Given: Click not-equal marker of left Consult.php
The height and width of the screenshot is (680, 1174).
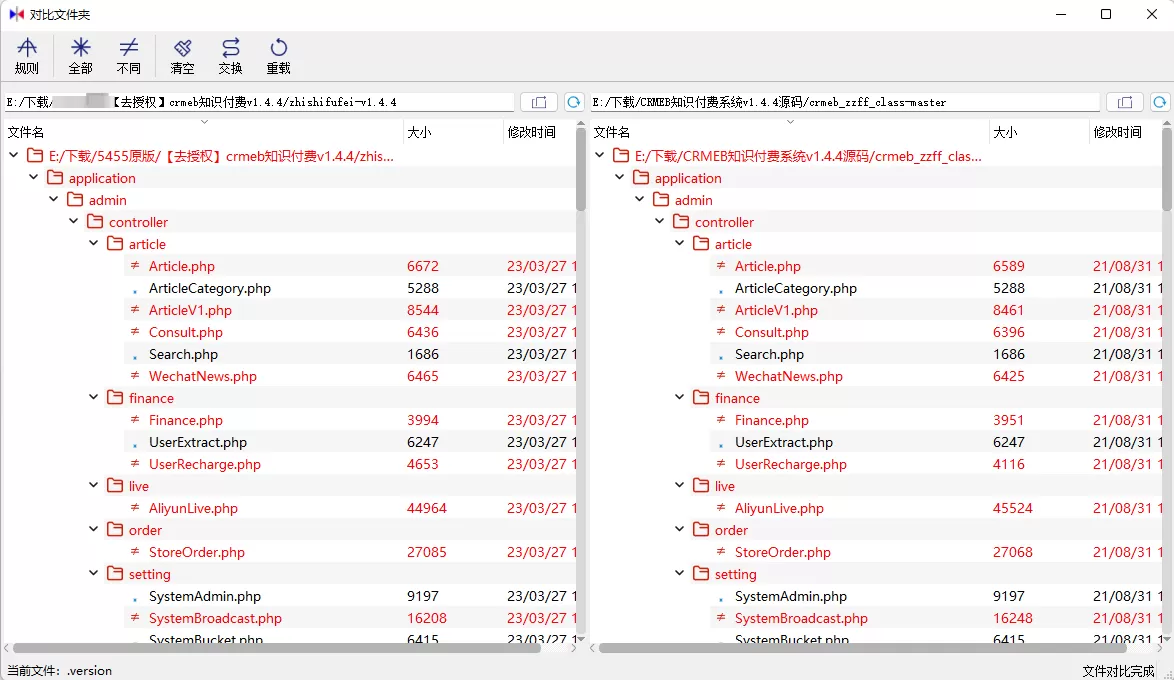Looking at the screenshot, I should pos(135,332).
